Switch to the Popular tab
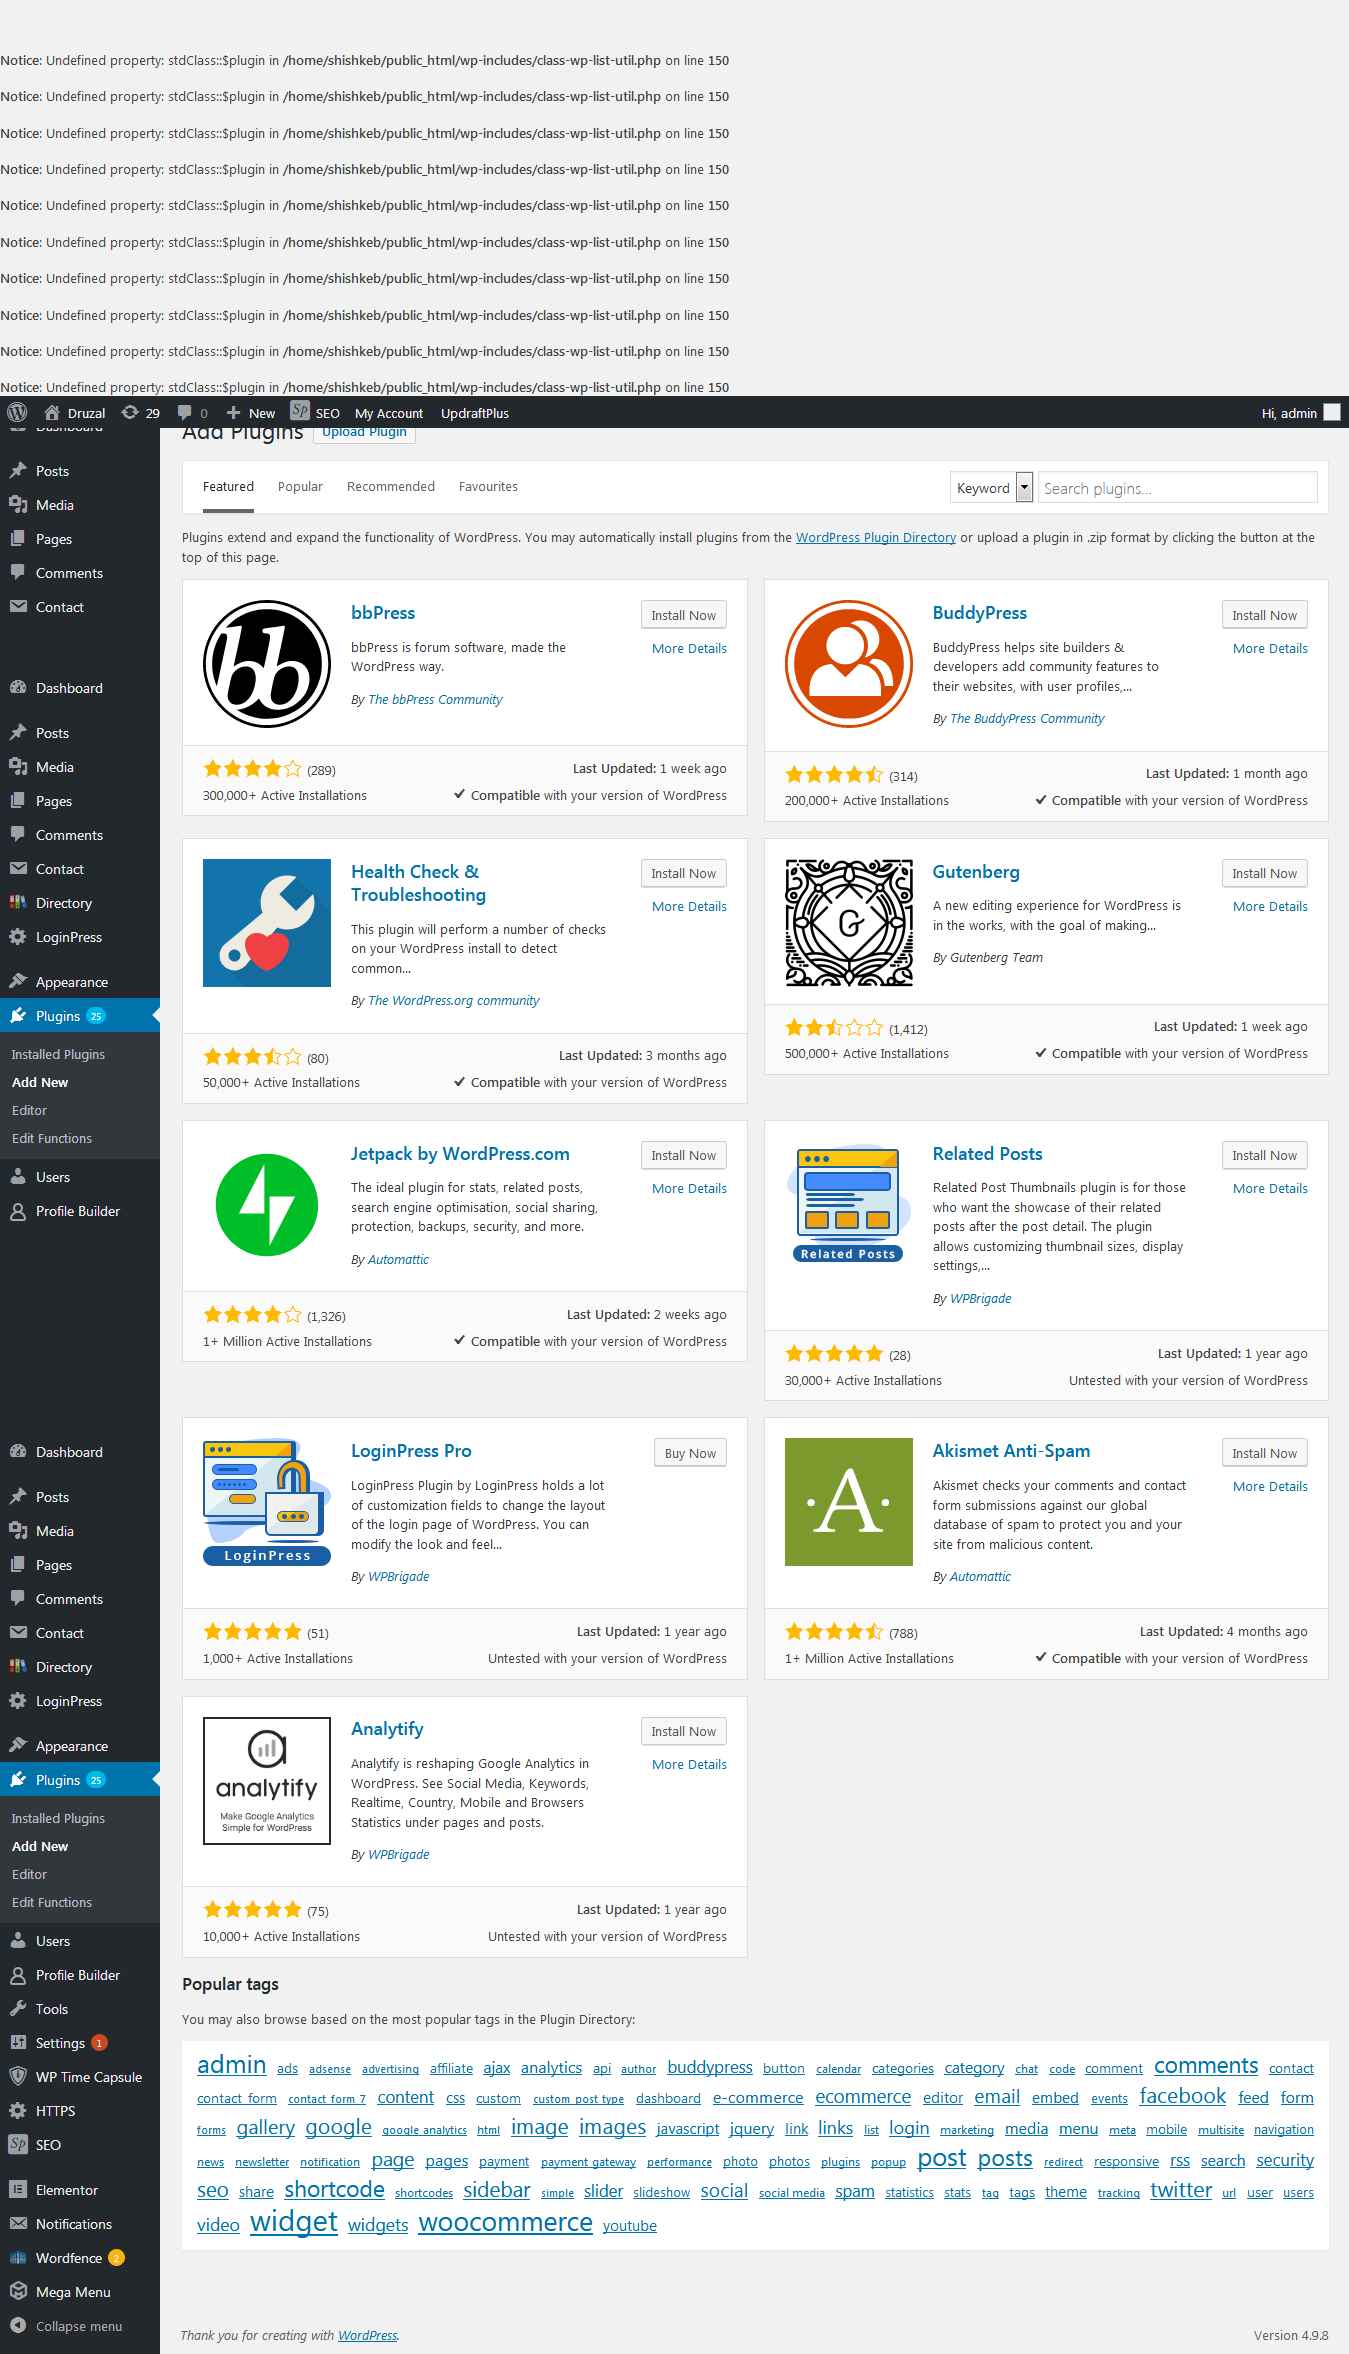The width and height of the screenshot is (1349, 2354). click(x=300, y=487)
